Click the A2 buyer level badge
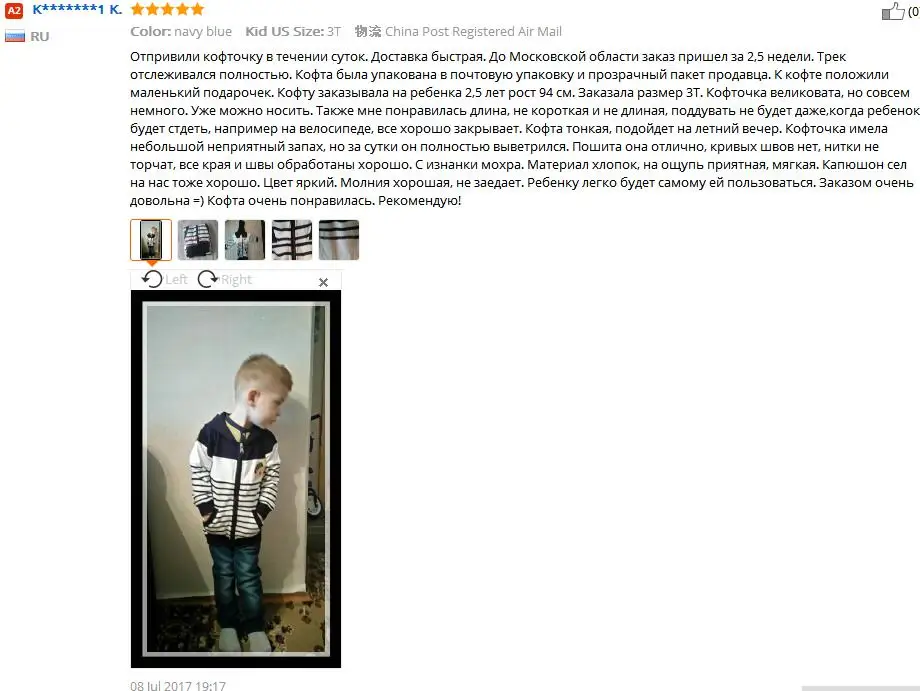 coord(13,10)
